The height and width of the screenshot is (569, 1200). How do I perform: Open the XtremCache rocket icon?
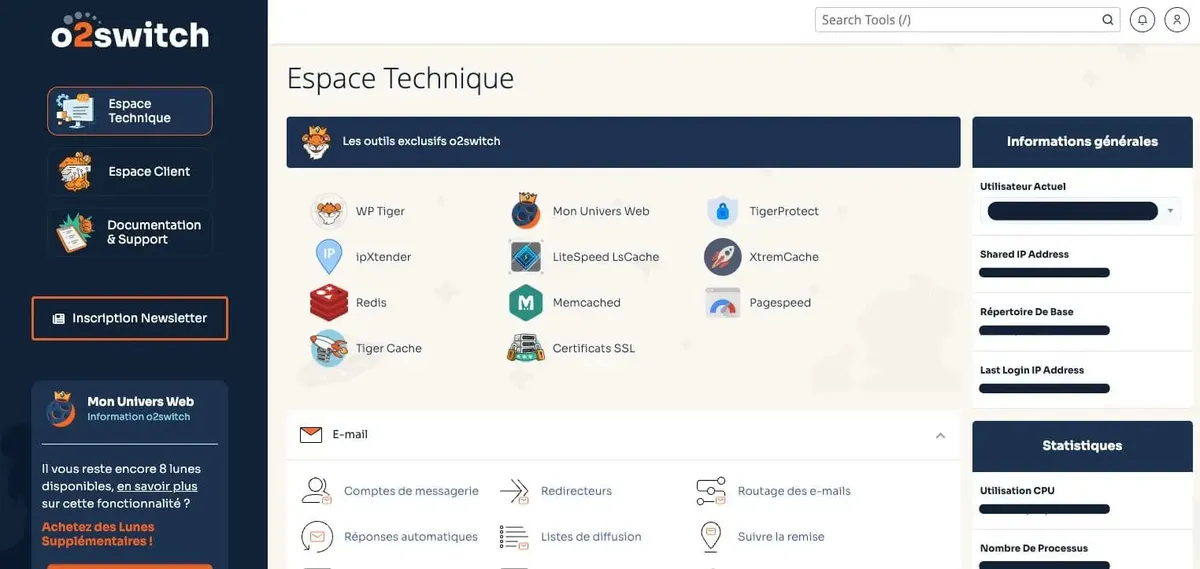coord(722,257)
